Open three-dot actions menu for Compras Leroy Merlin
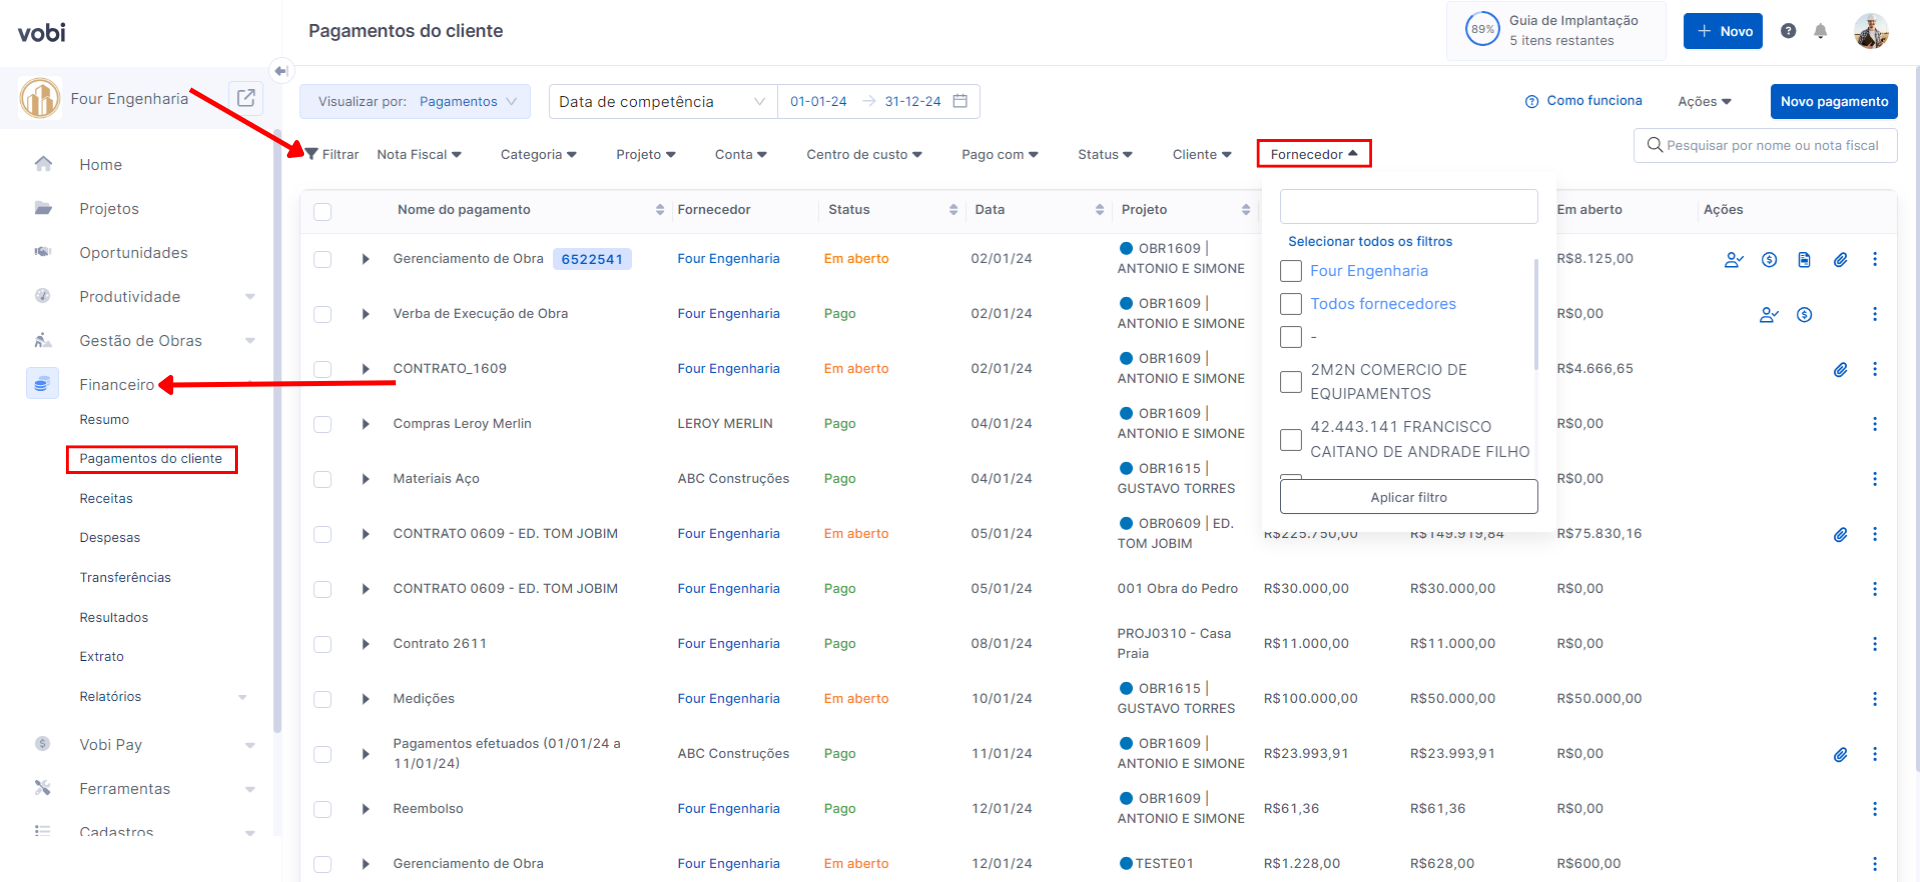 1874,424
